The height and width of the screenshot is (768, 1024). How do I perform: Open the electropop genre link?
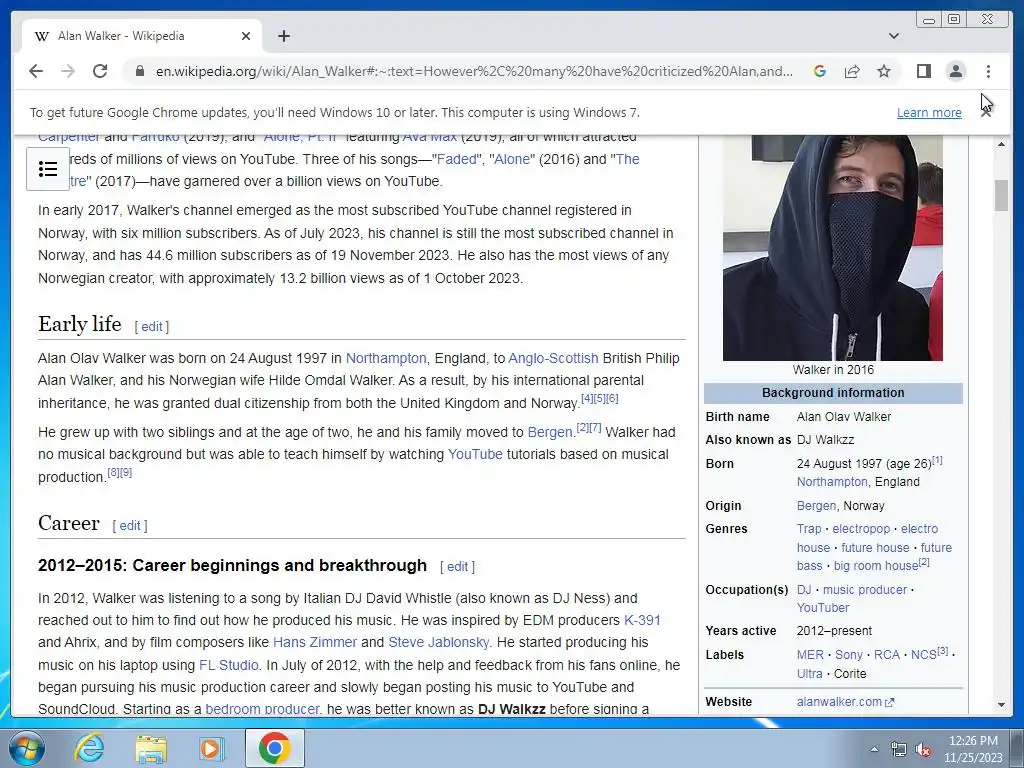[861, 529]
